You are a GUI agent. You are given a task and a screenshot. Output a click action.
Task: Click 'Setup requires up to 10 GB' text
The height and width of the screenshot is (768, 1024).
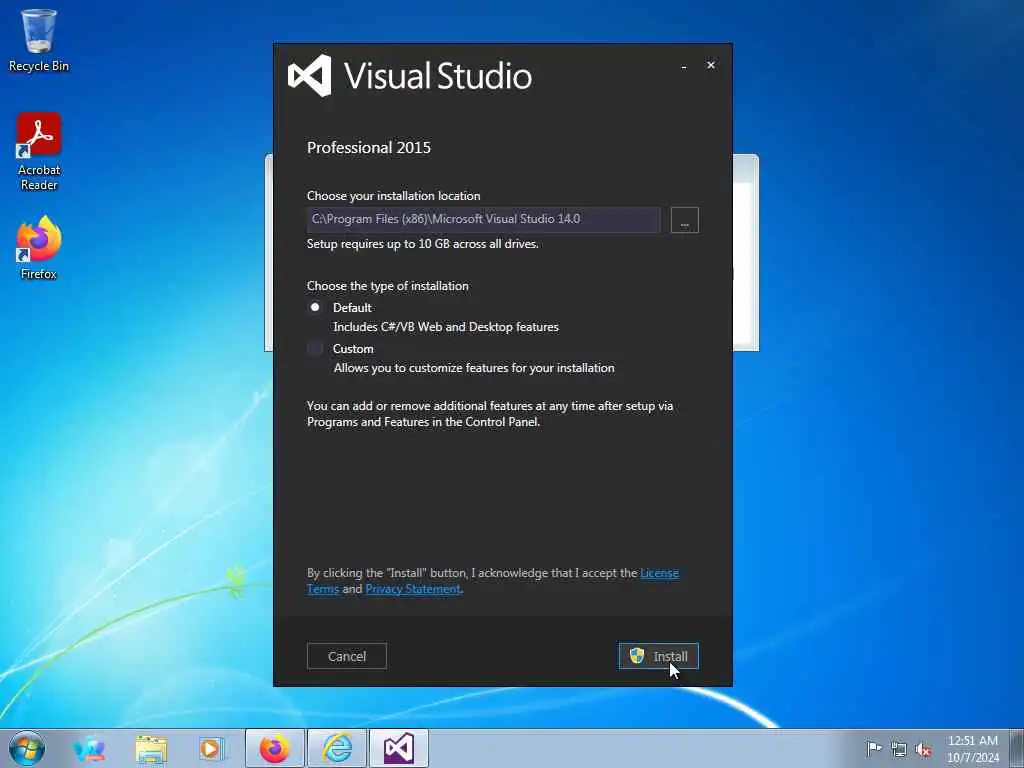click(x=423, y=244)
